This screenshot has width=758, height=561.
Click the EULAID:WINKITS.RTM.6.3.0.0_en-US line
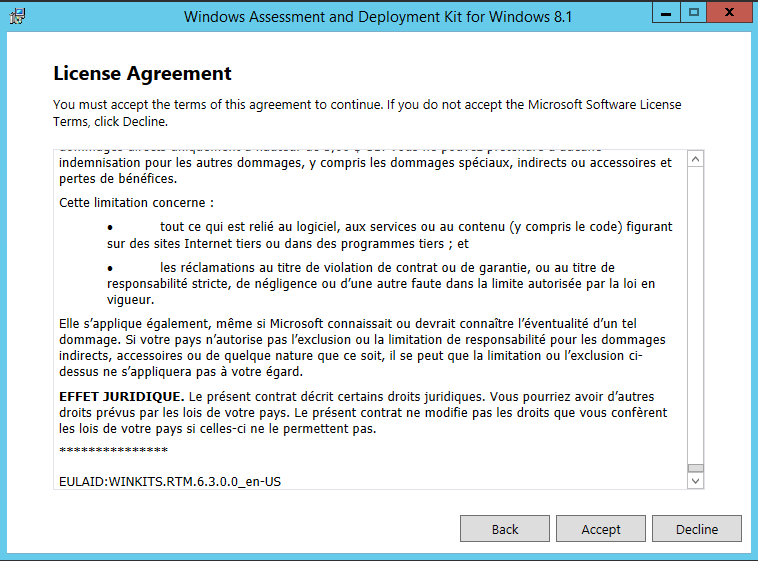pyautogui.click(x=170, y=482)
